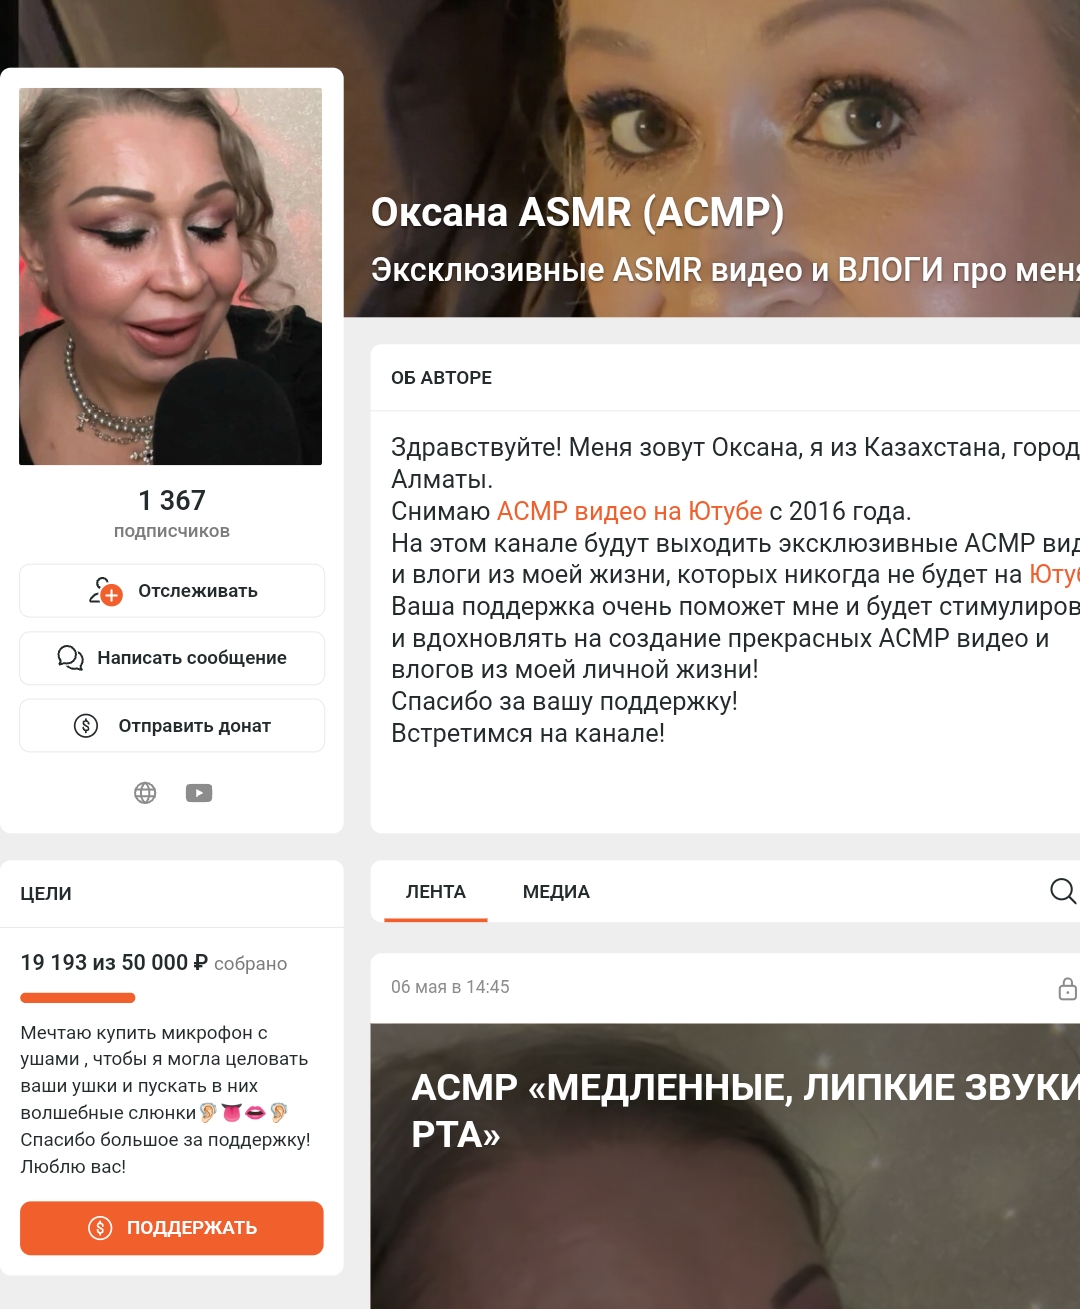Click the 1 367 подписчиков counter
The width and height of the screenshot is (1080, 1309).
[172, 513]
